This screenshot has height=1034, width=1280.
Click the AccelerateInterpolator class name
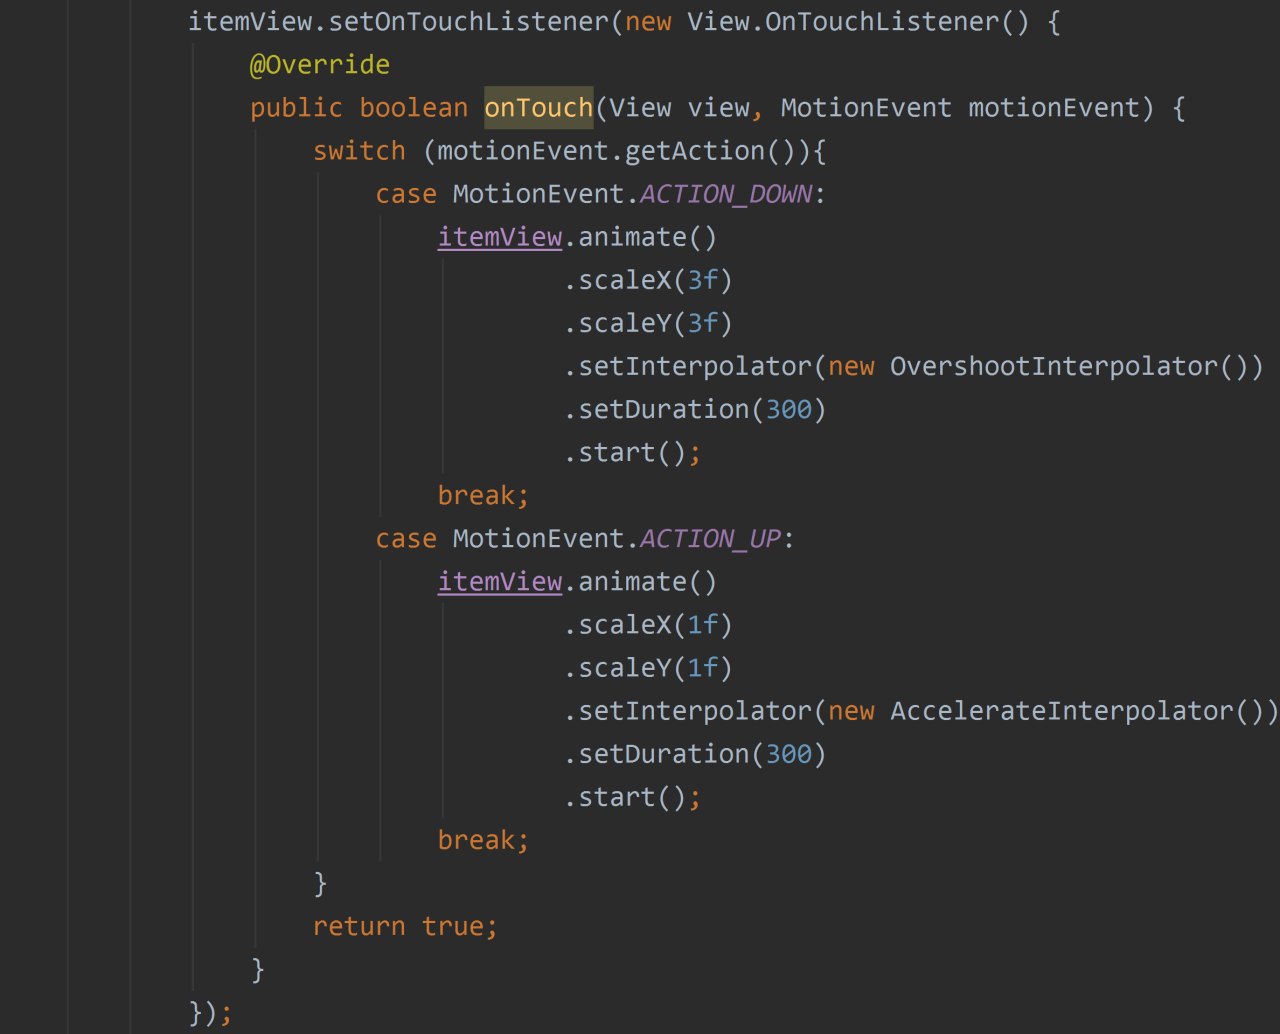point(1062,711)
